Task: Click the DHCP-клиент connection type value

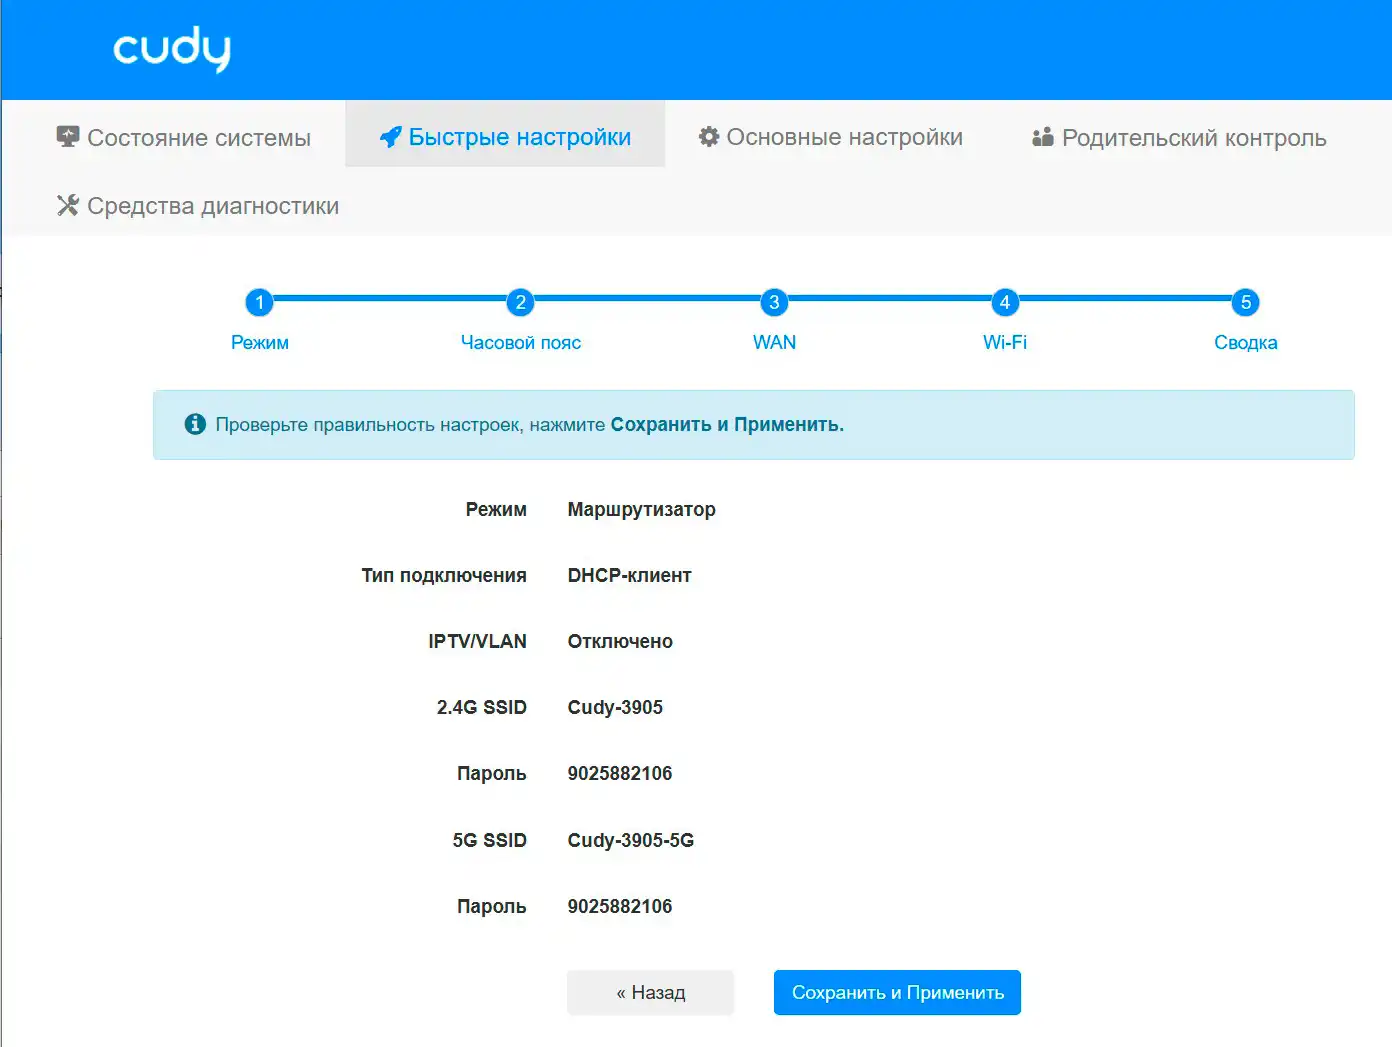Action: pos(630,575)
